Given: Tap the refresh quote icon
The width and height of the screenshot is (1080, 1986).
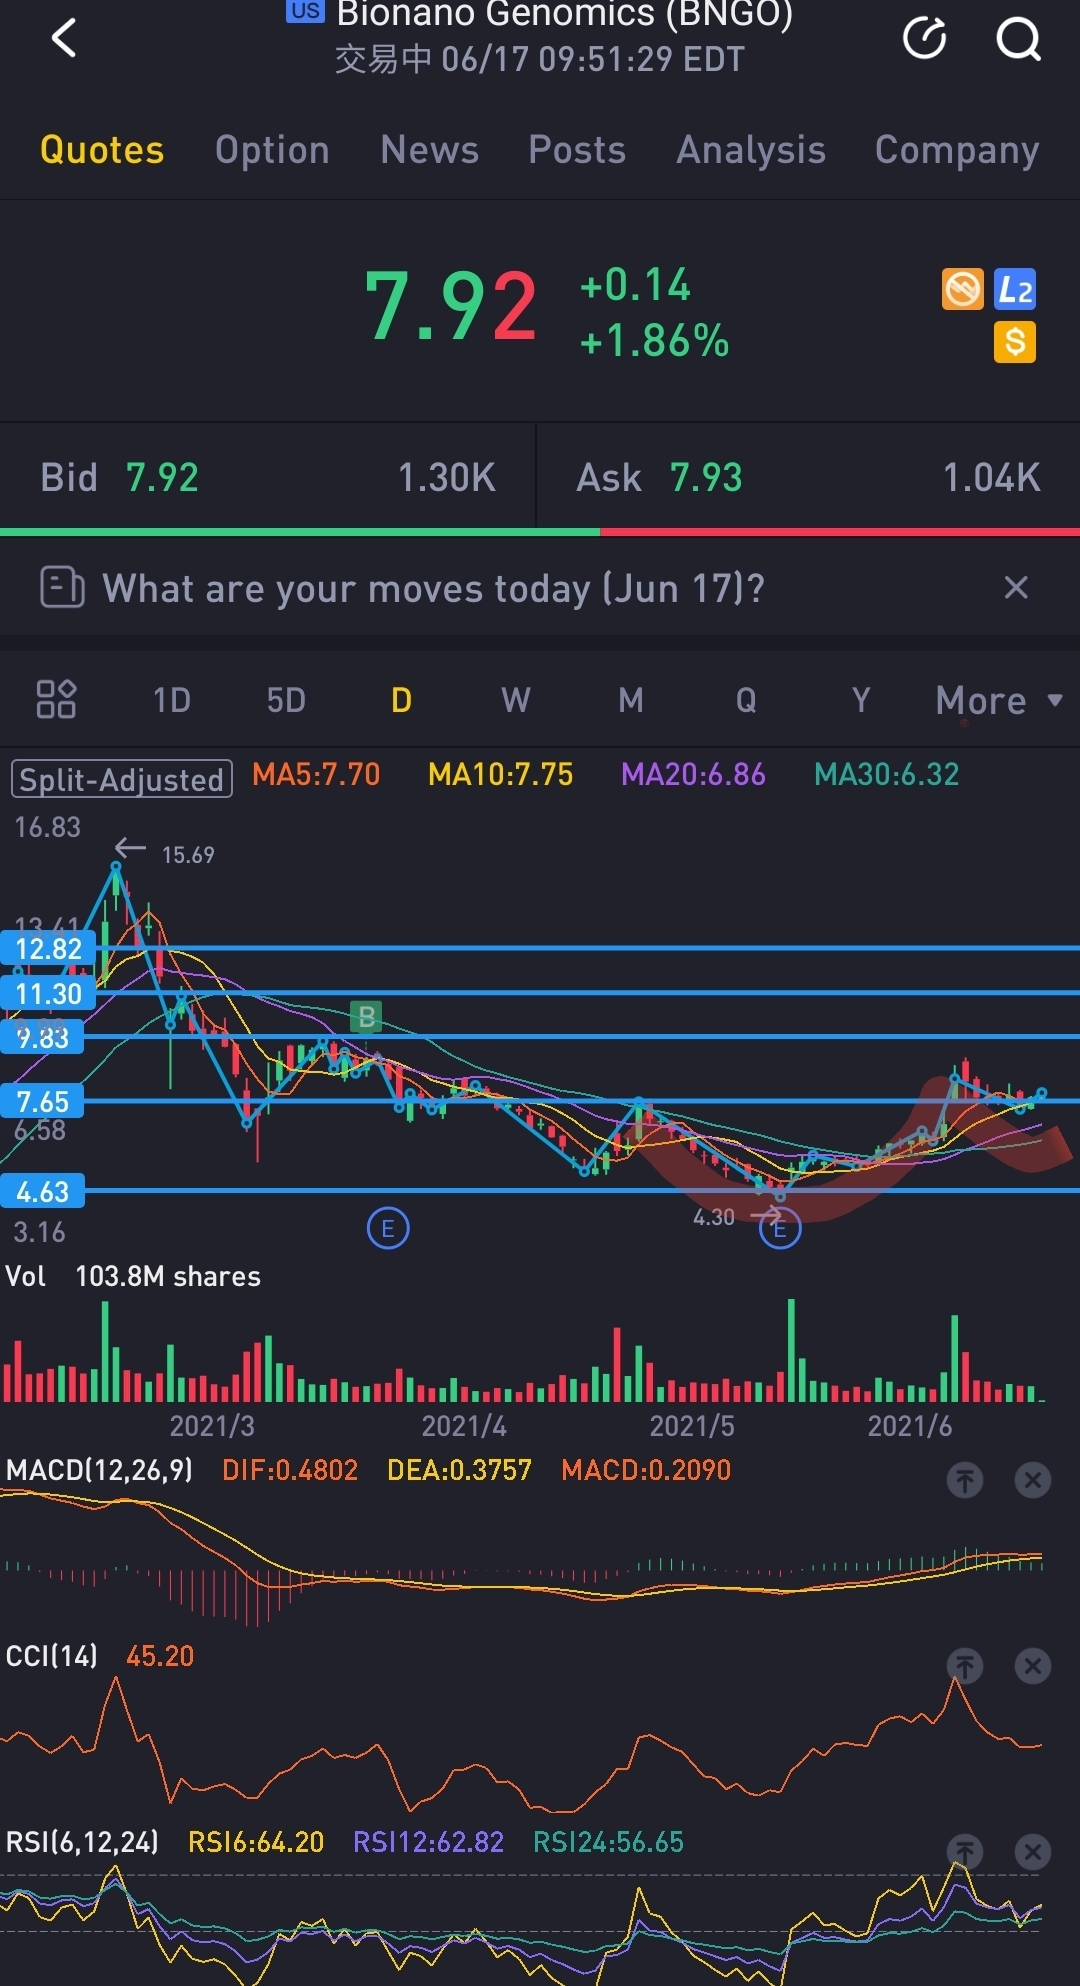Looking at the screenshot, I should pyautogui.click(x=925, y=39).
